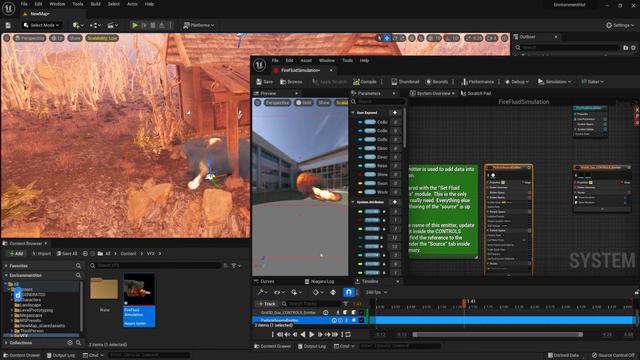Open the Performance toolbar option
The image size is (640, 360).
coord(477,82)
